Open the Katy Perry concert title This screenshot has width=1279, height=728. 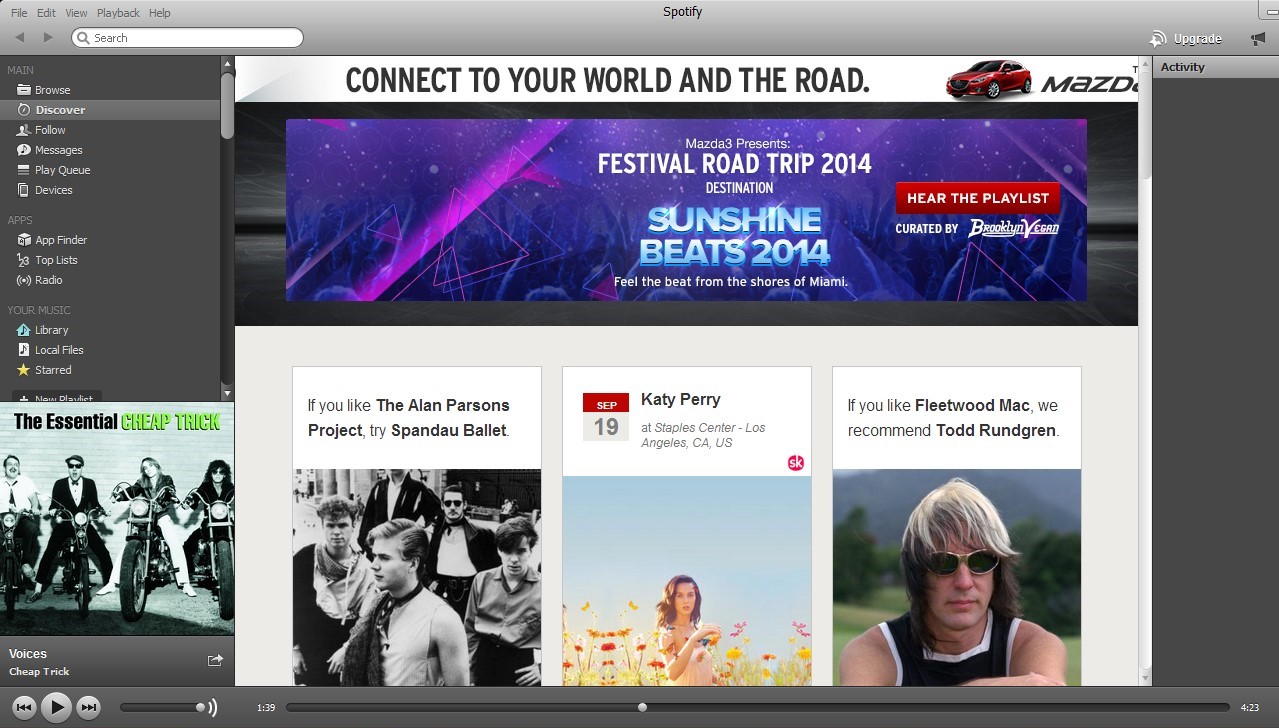pyautogui.click(x=681, y=399)
